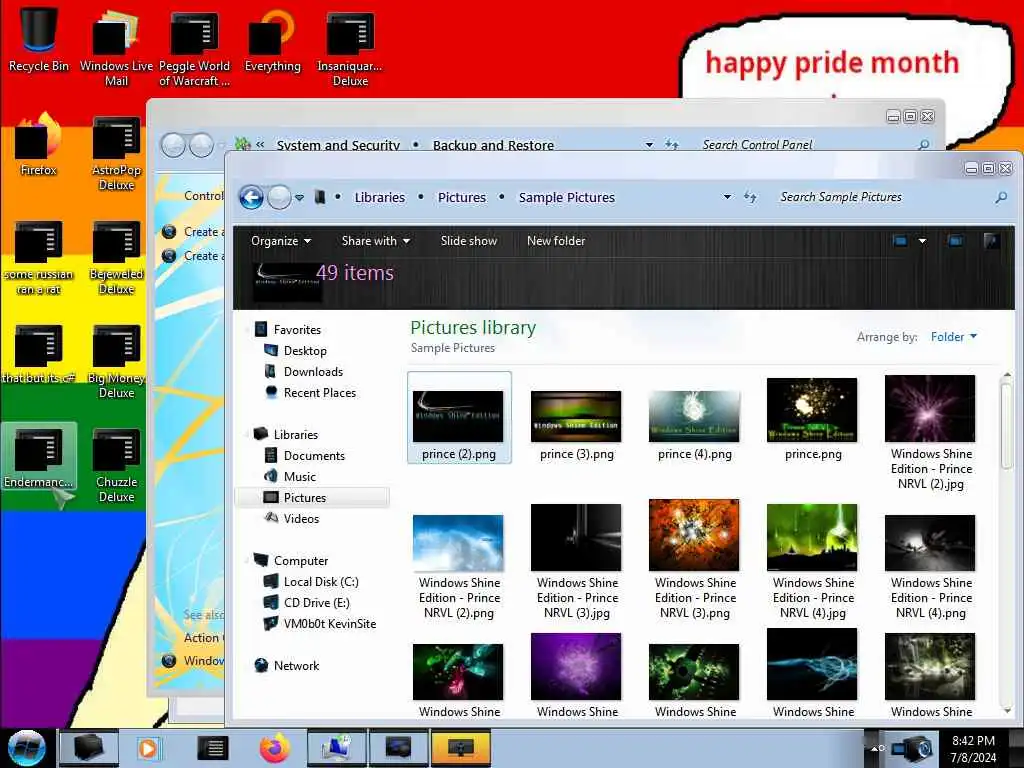Open Bejeweled Deluxe desktop icon
1024x768 pixels.
click(116, 256)
